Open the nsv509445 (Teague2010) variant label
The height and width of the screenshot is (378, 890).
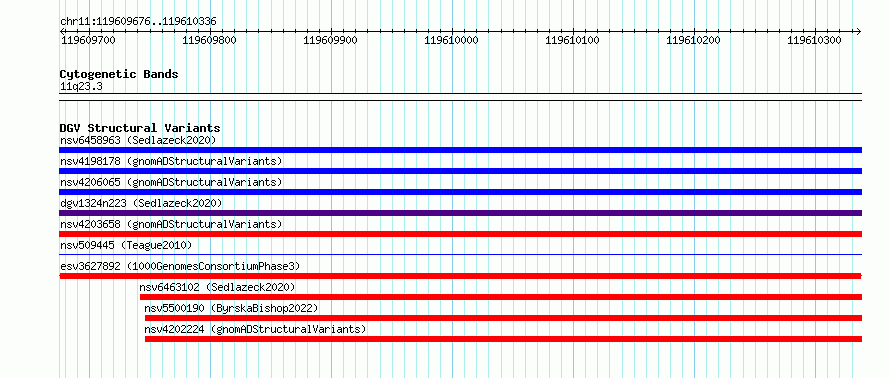tap(126, 245)
